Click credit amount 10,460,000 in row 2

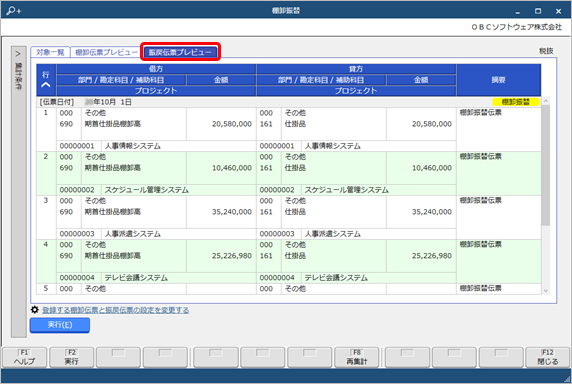(x=432, y=168)
